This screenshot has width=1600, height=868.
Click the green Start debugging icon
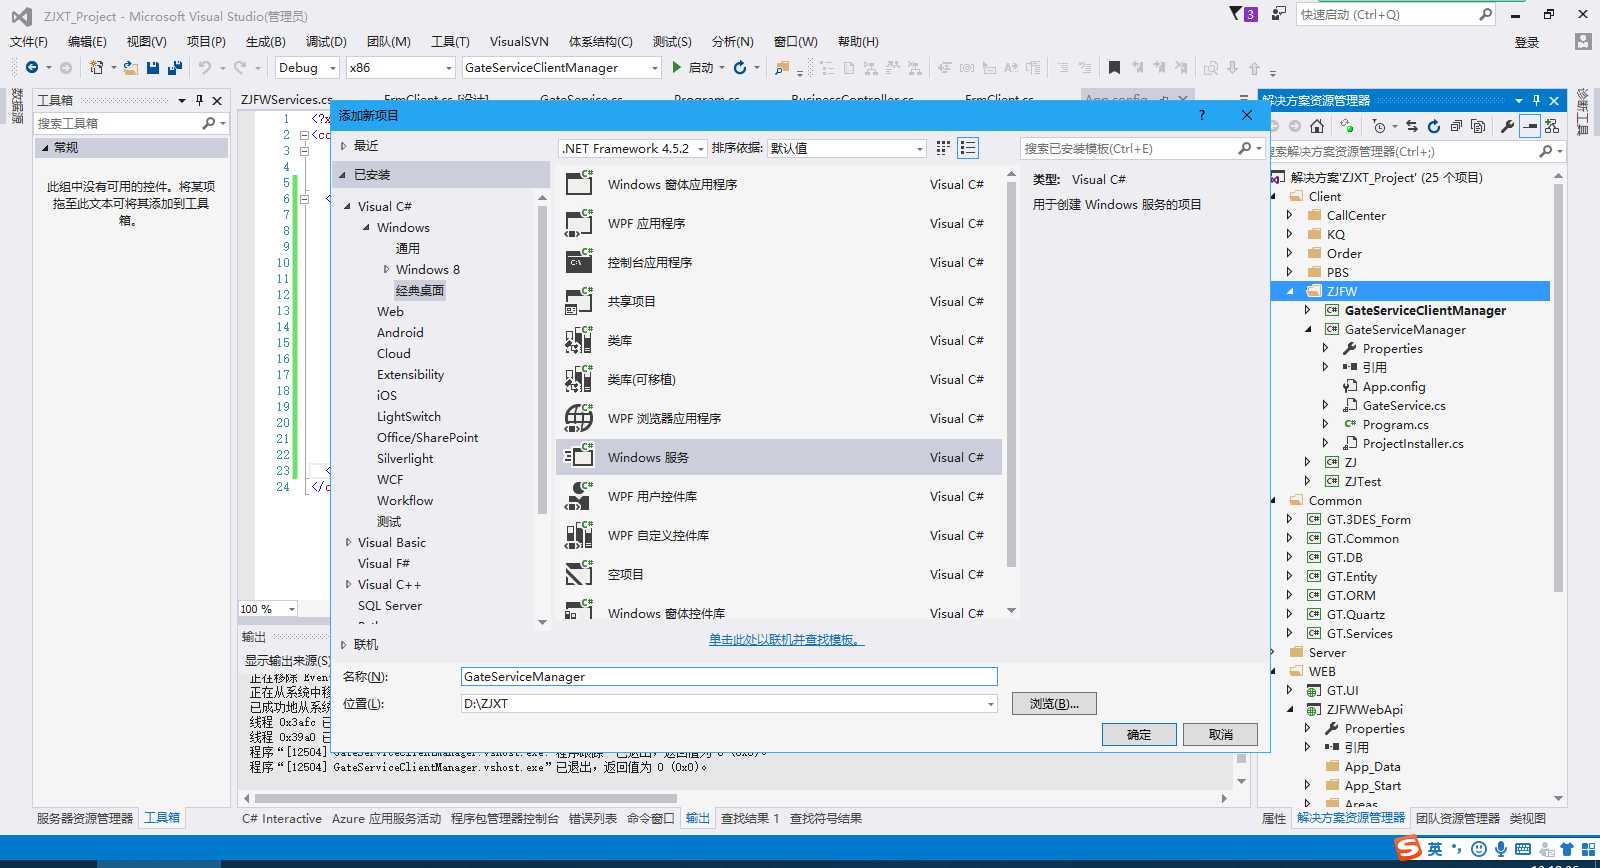click(677, 68)
